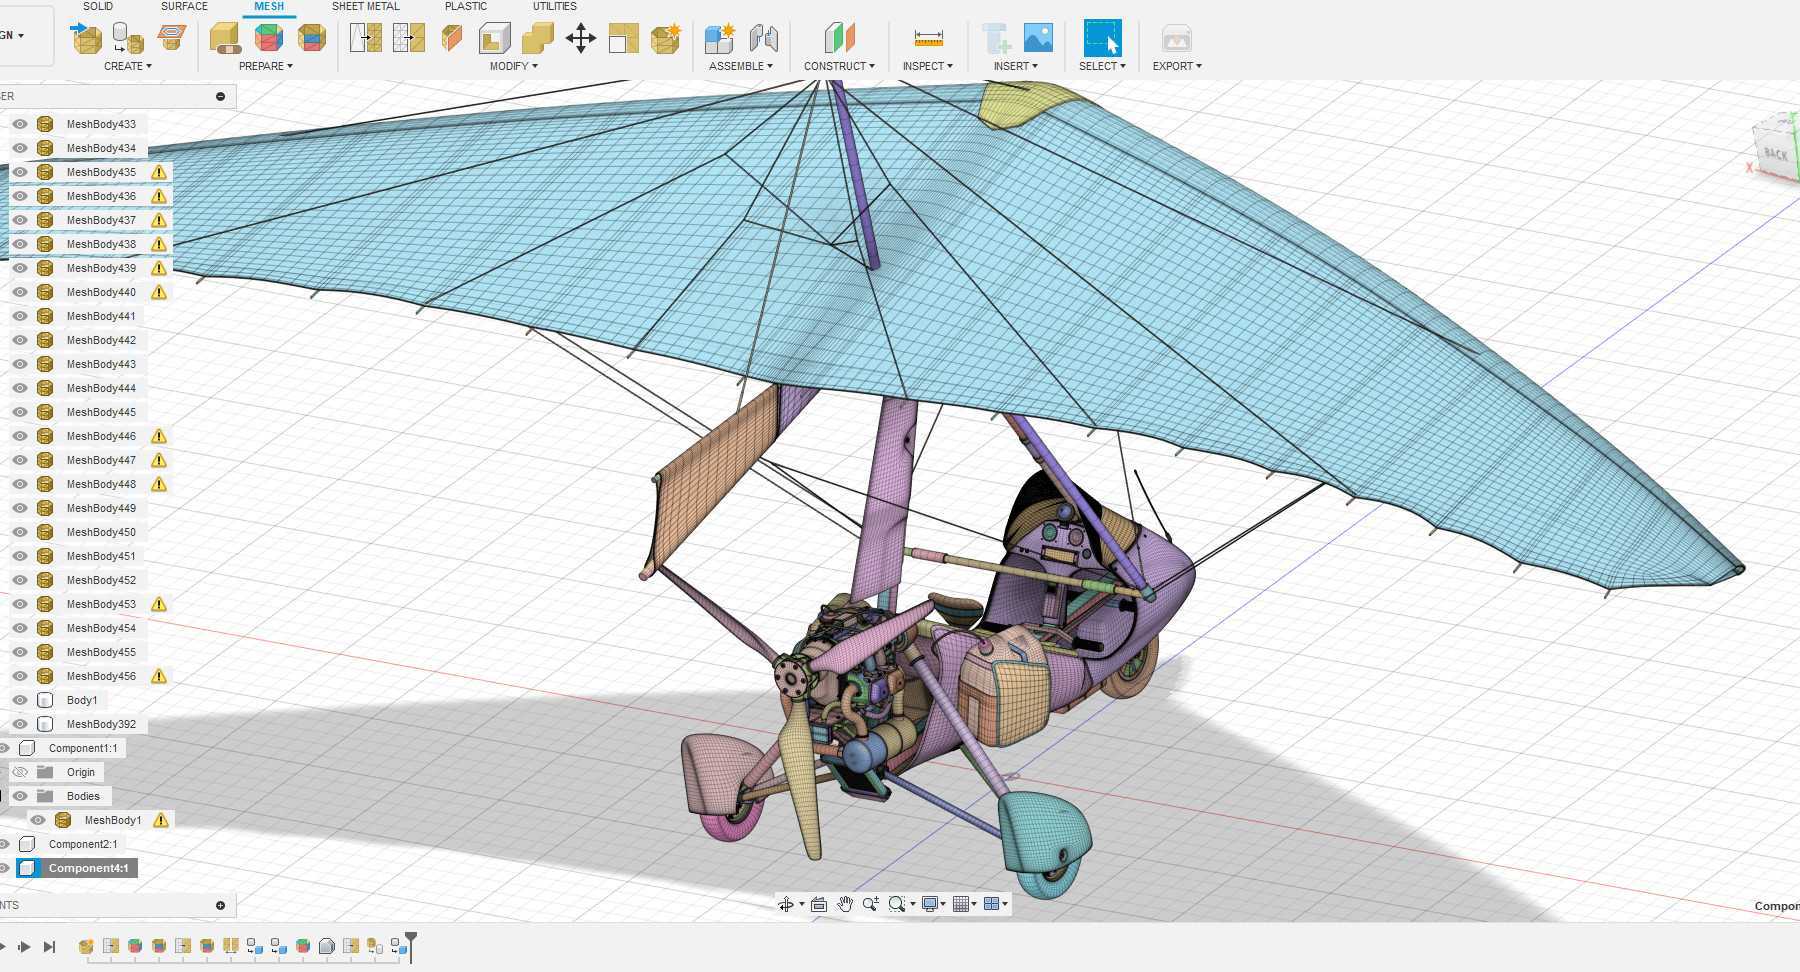Toggle visibility of Body1
Viewport: 1800px width, 972px height.
tap(20, 700)
